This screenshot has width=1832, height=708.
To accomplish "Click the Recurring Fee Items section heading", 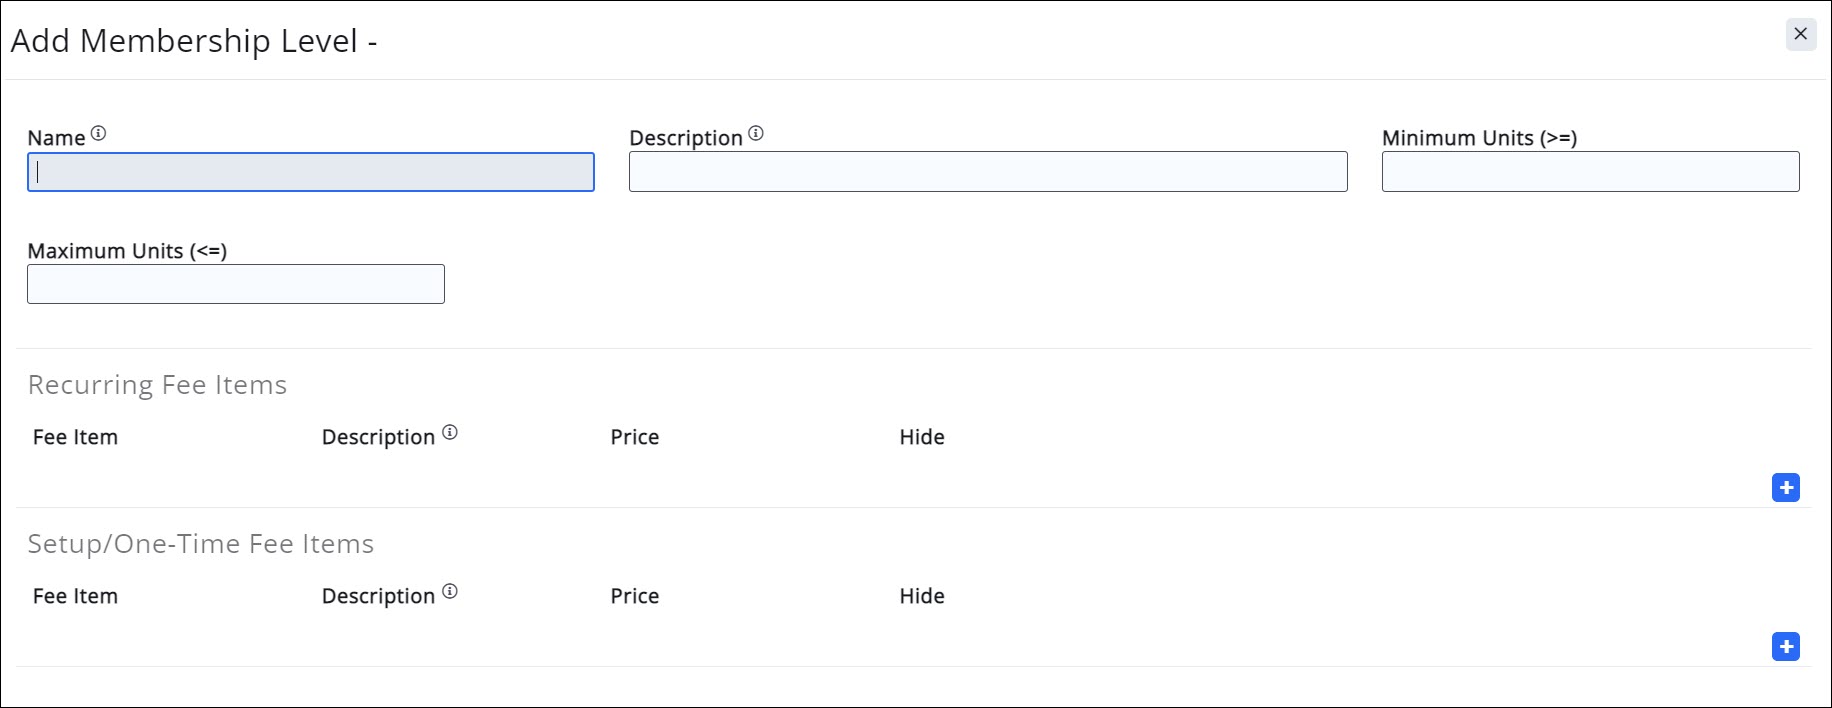I will tap(157, 385).
